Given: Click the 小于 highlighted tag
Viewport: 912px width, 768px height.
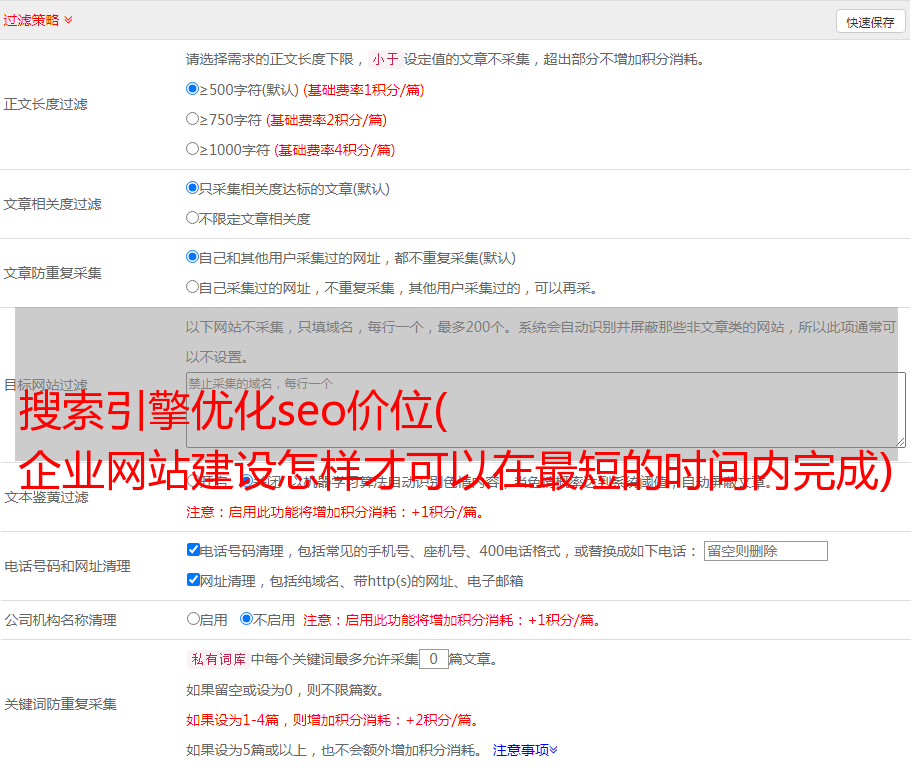Looking at the screenshot, I should click(x=386, y=59).
